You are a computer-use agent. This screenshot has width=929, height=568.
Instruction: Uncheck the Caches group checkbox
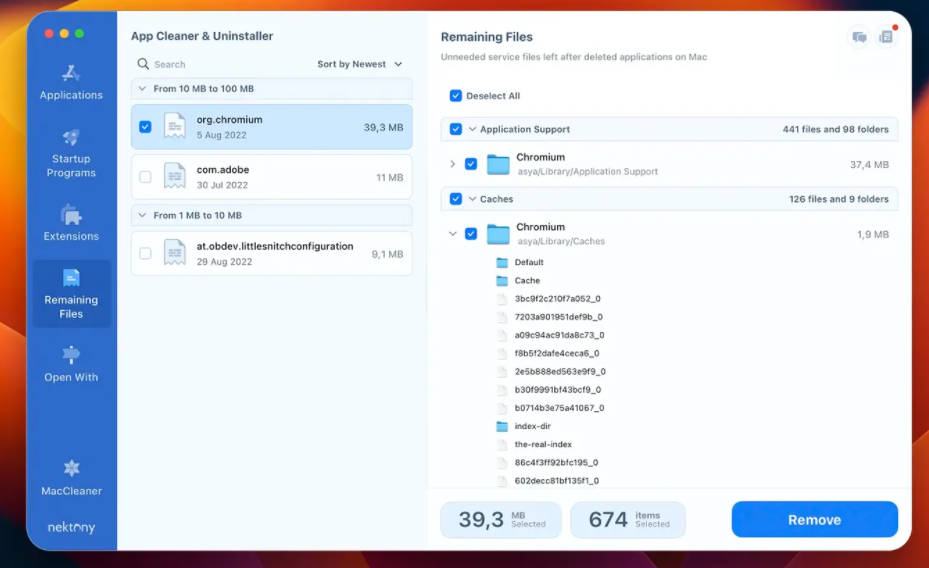coord(456,199)
